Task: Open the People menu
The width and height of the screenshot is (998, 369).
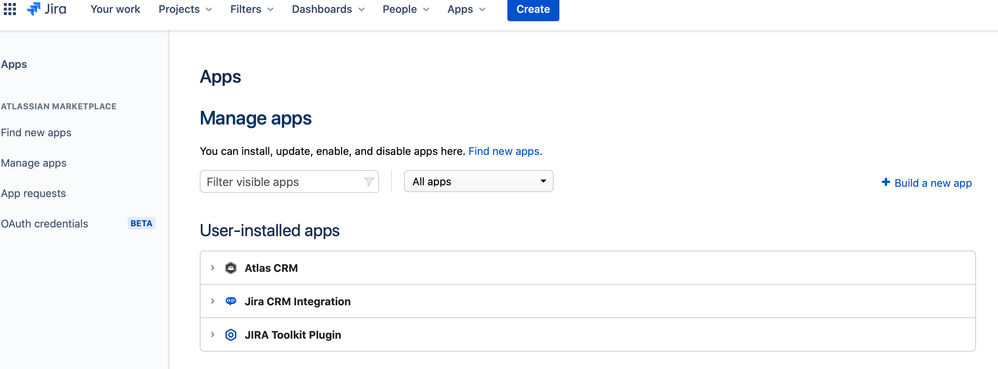Action: click(x=406, y=10)
